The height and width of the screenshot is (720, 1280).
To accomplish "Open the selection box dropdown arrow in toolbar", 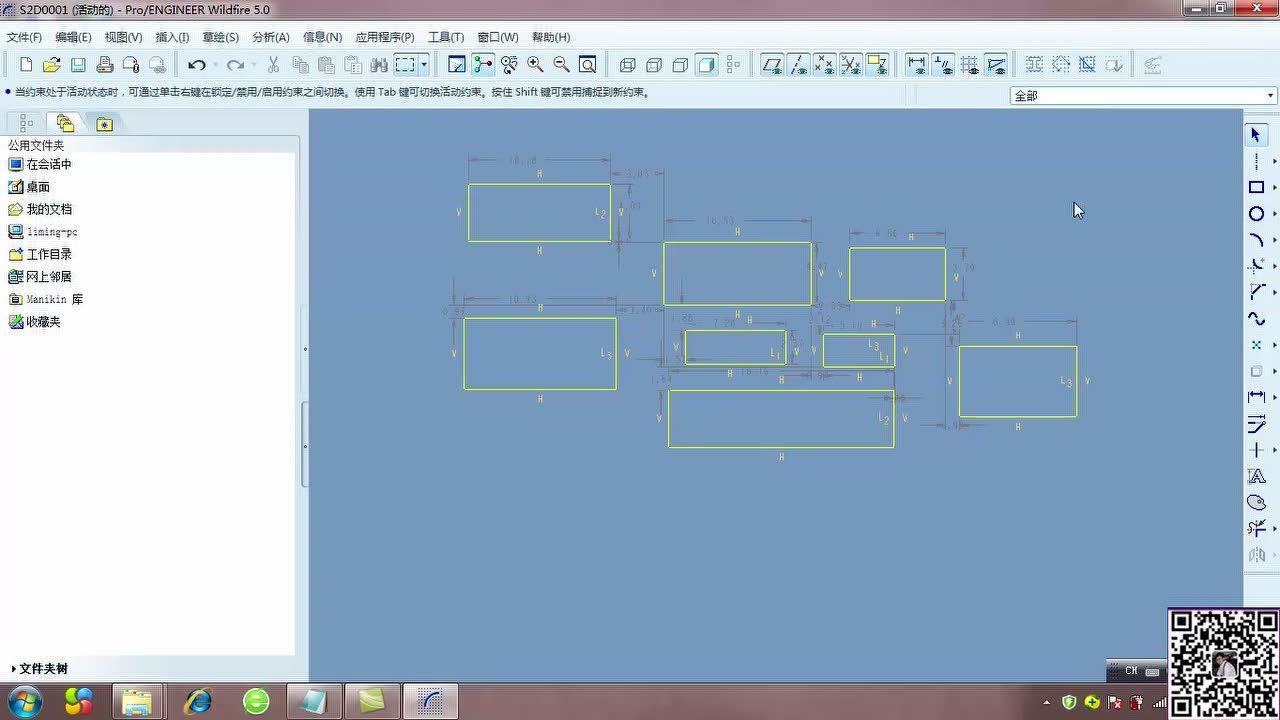I will click(425, 65).
